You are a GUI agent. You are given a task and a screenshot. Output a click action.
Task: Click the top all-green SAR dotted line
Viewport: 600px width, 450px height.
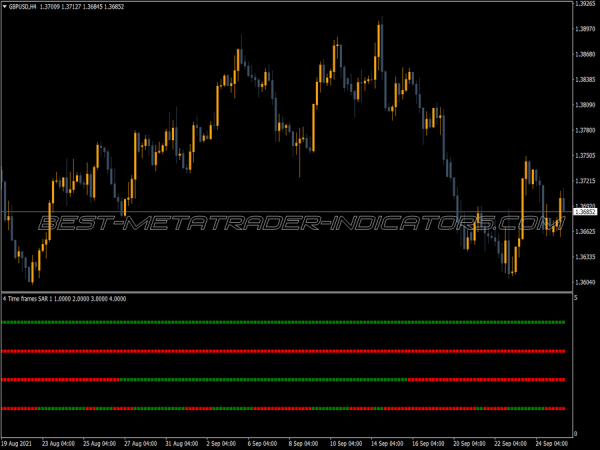pyautogui.click(x=283, y=323)
